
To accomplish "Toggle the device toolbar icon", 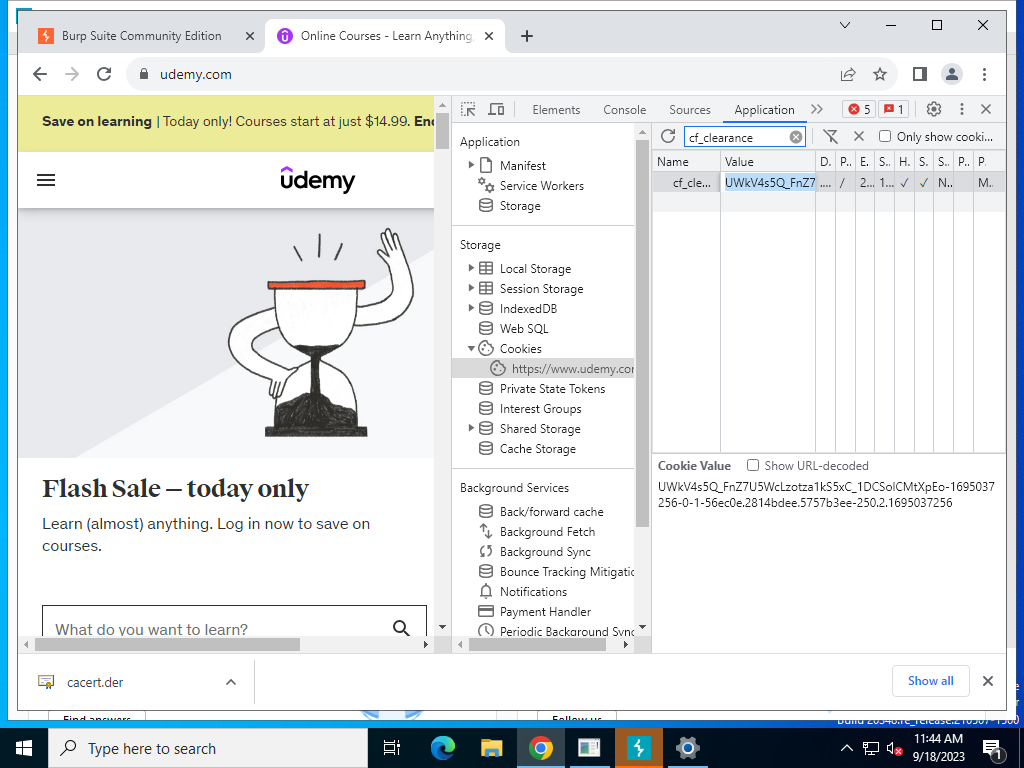I will click(496, 109).
